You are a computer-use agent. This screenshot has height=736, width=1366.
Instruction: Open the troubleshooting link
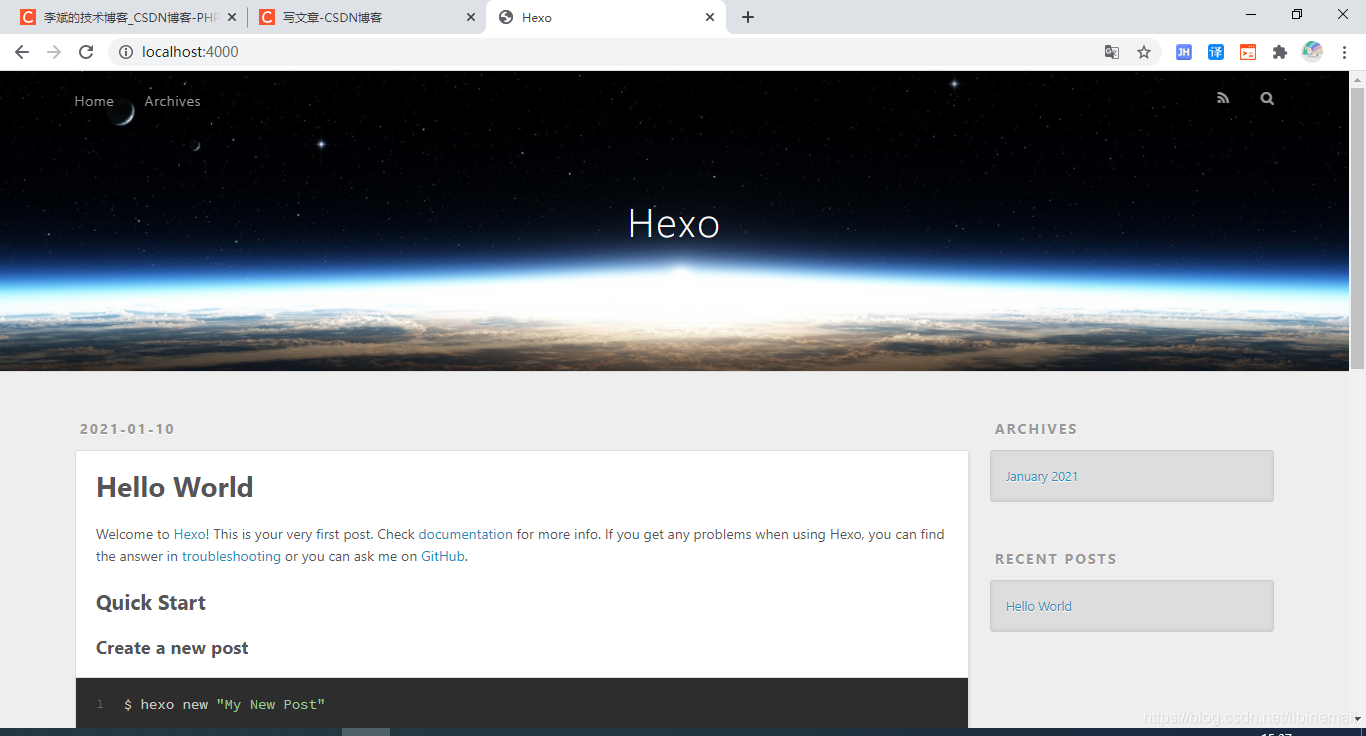231,556
